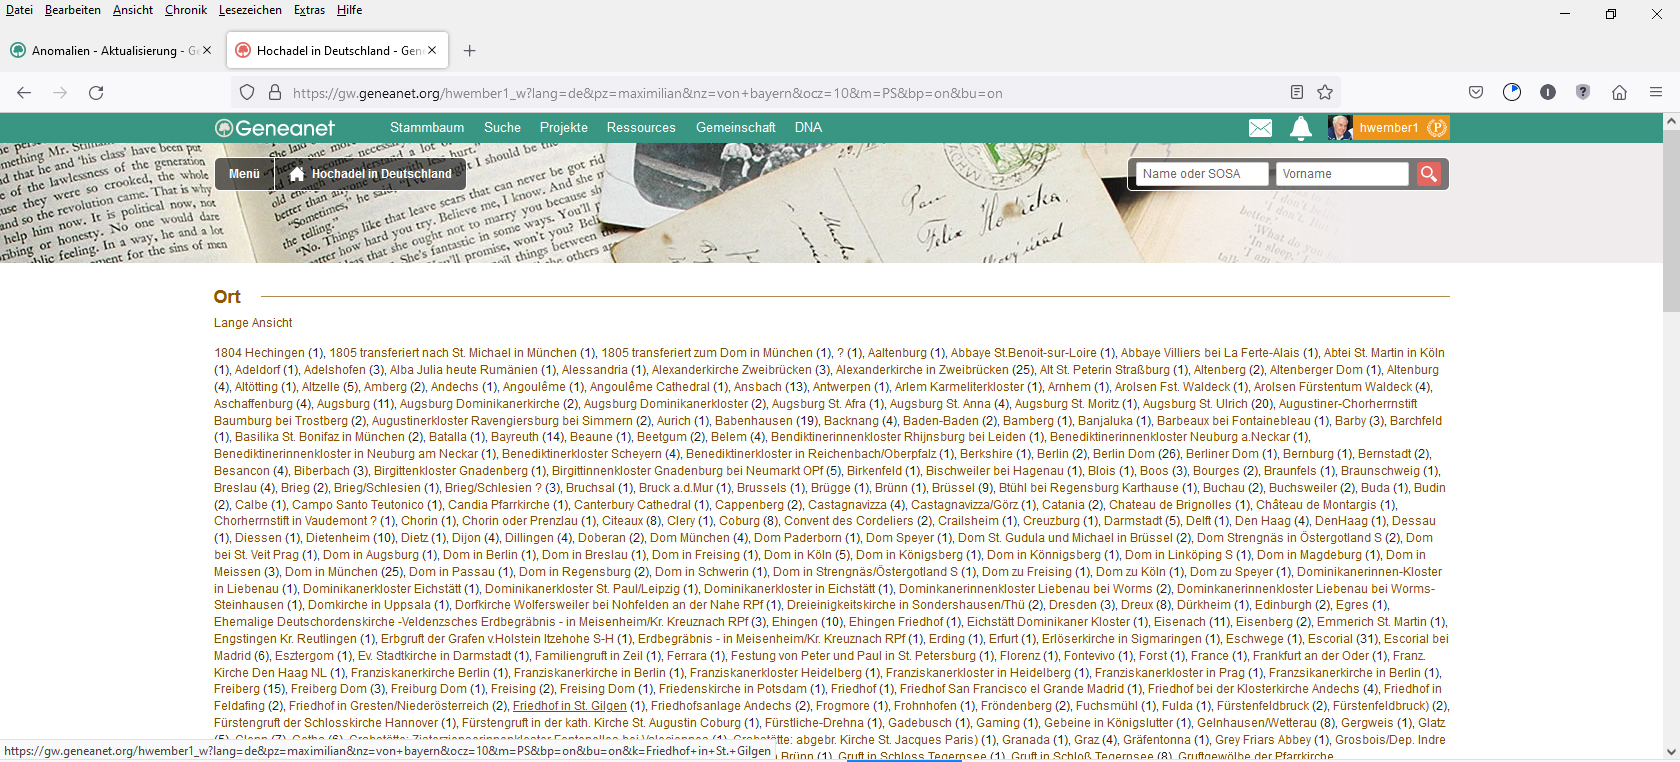This screenshot has height=762, width=1680.
Task: Open the Menü dropdown button
Action: pyautogui.click(x=244, y=174)
